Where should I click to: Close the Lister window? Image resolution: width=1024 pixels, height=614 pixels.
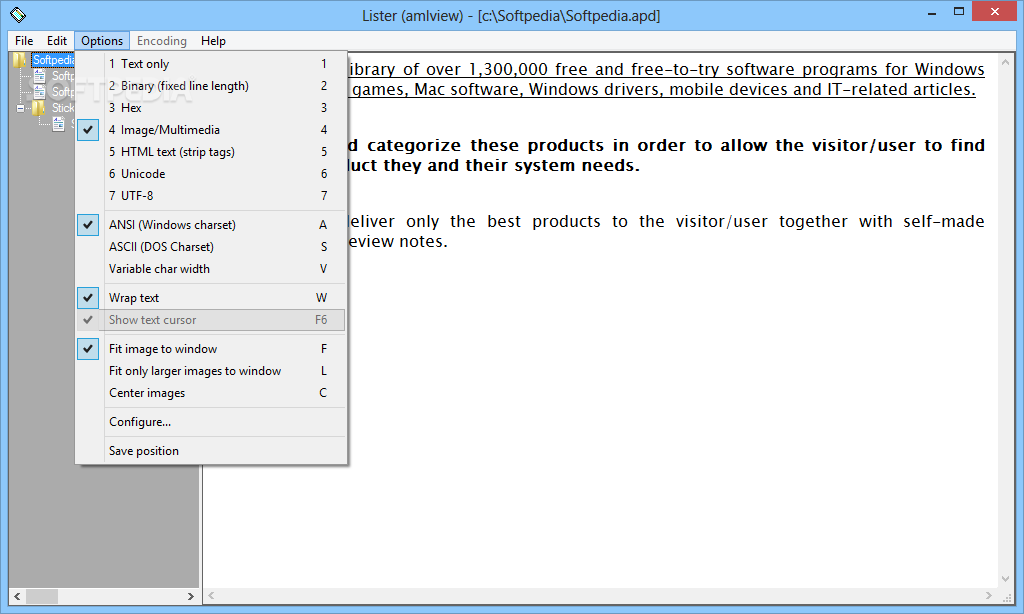(995, 11)
